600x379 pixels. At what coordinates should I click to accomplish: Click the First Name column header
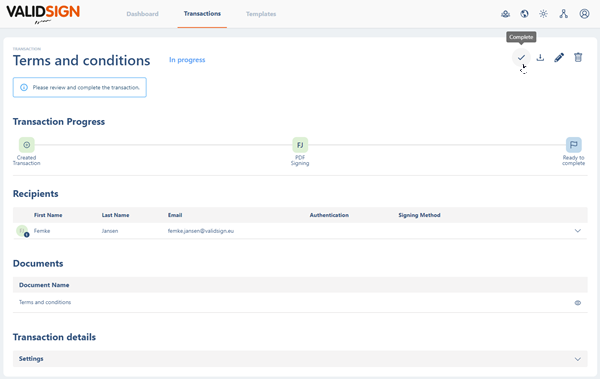pos(48,215)
